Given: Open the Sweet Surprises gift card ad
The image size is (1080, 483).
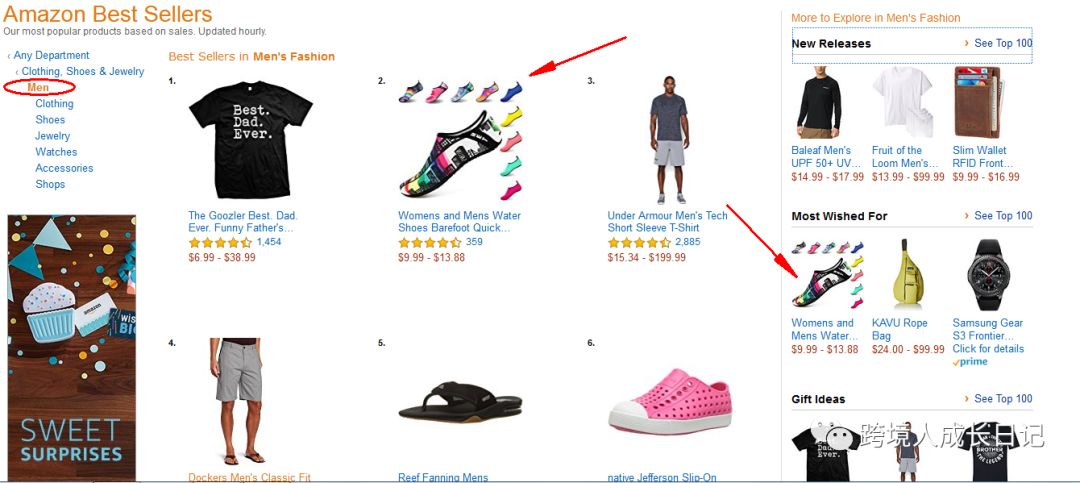Looking at the screenshot, I should point(72,347).
